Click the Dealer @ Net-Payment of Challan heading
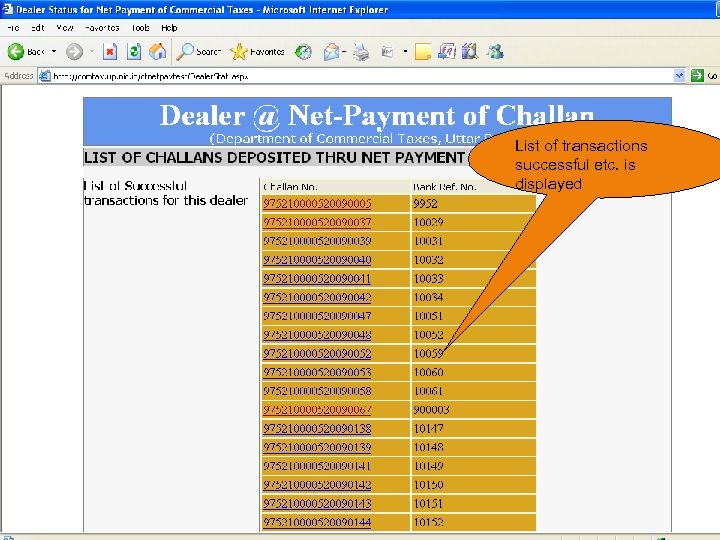 coord(377,115)
